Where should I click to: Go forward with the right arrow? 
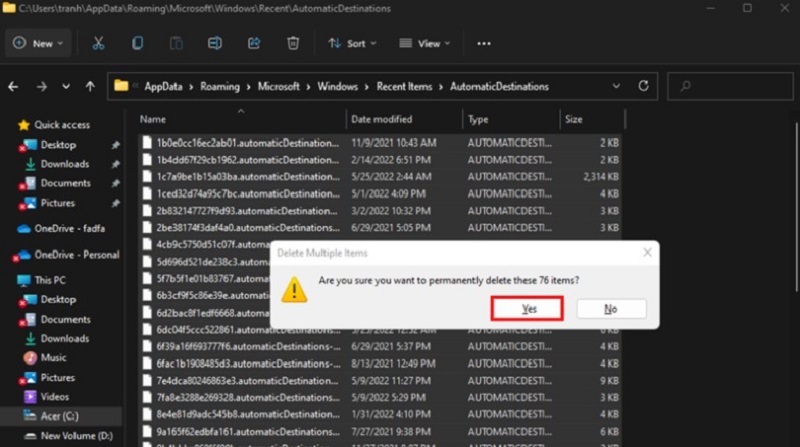[42, 87]
